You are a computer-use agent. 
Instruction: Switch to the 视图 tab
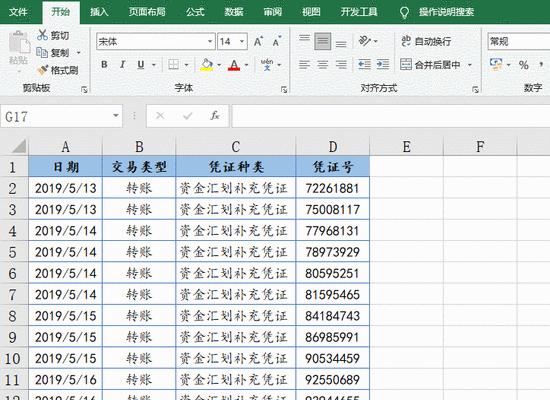click(311, 12)
